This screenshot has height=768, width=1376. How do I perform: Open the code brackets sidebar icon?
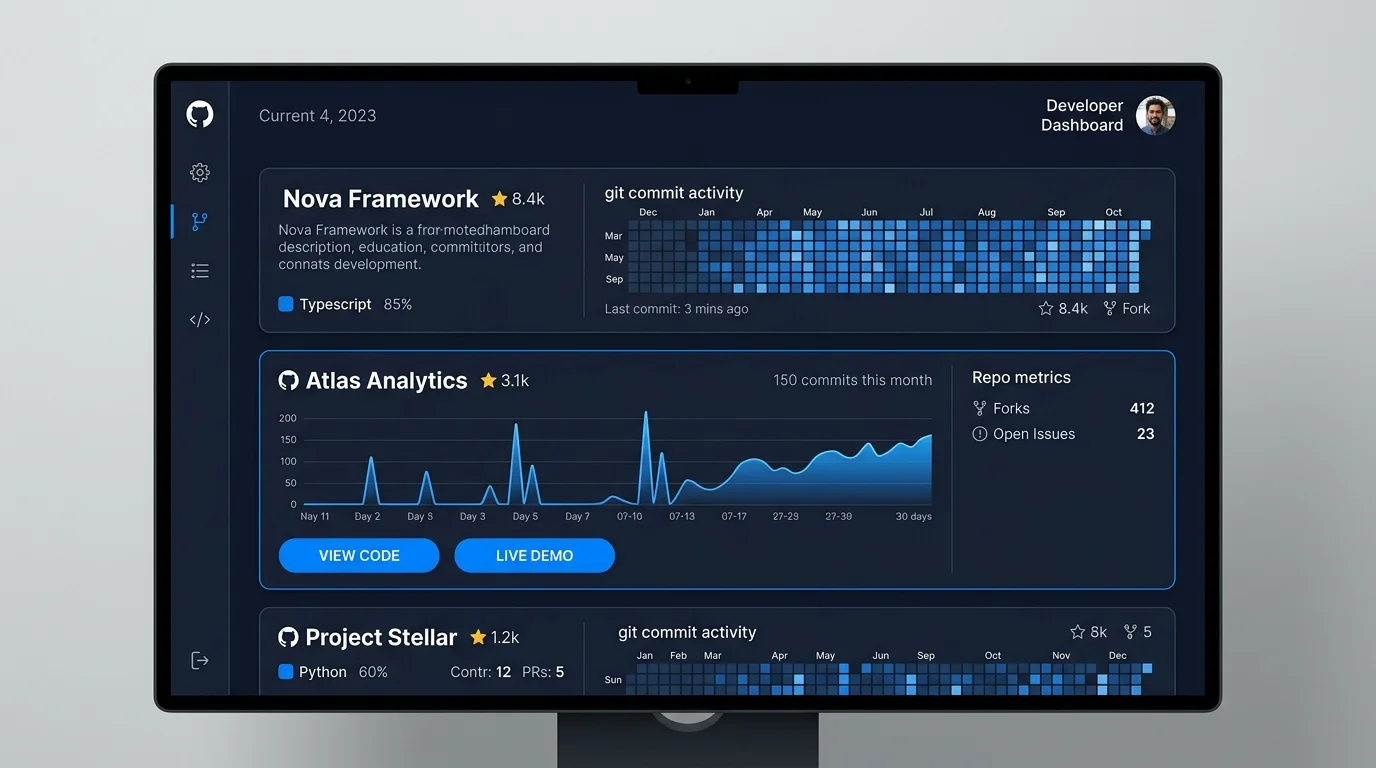point(200,320)
